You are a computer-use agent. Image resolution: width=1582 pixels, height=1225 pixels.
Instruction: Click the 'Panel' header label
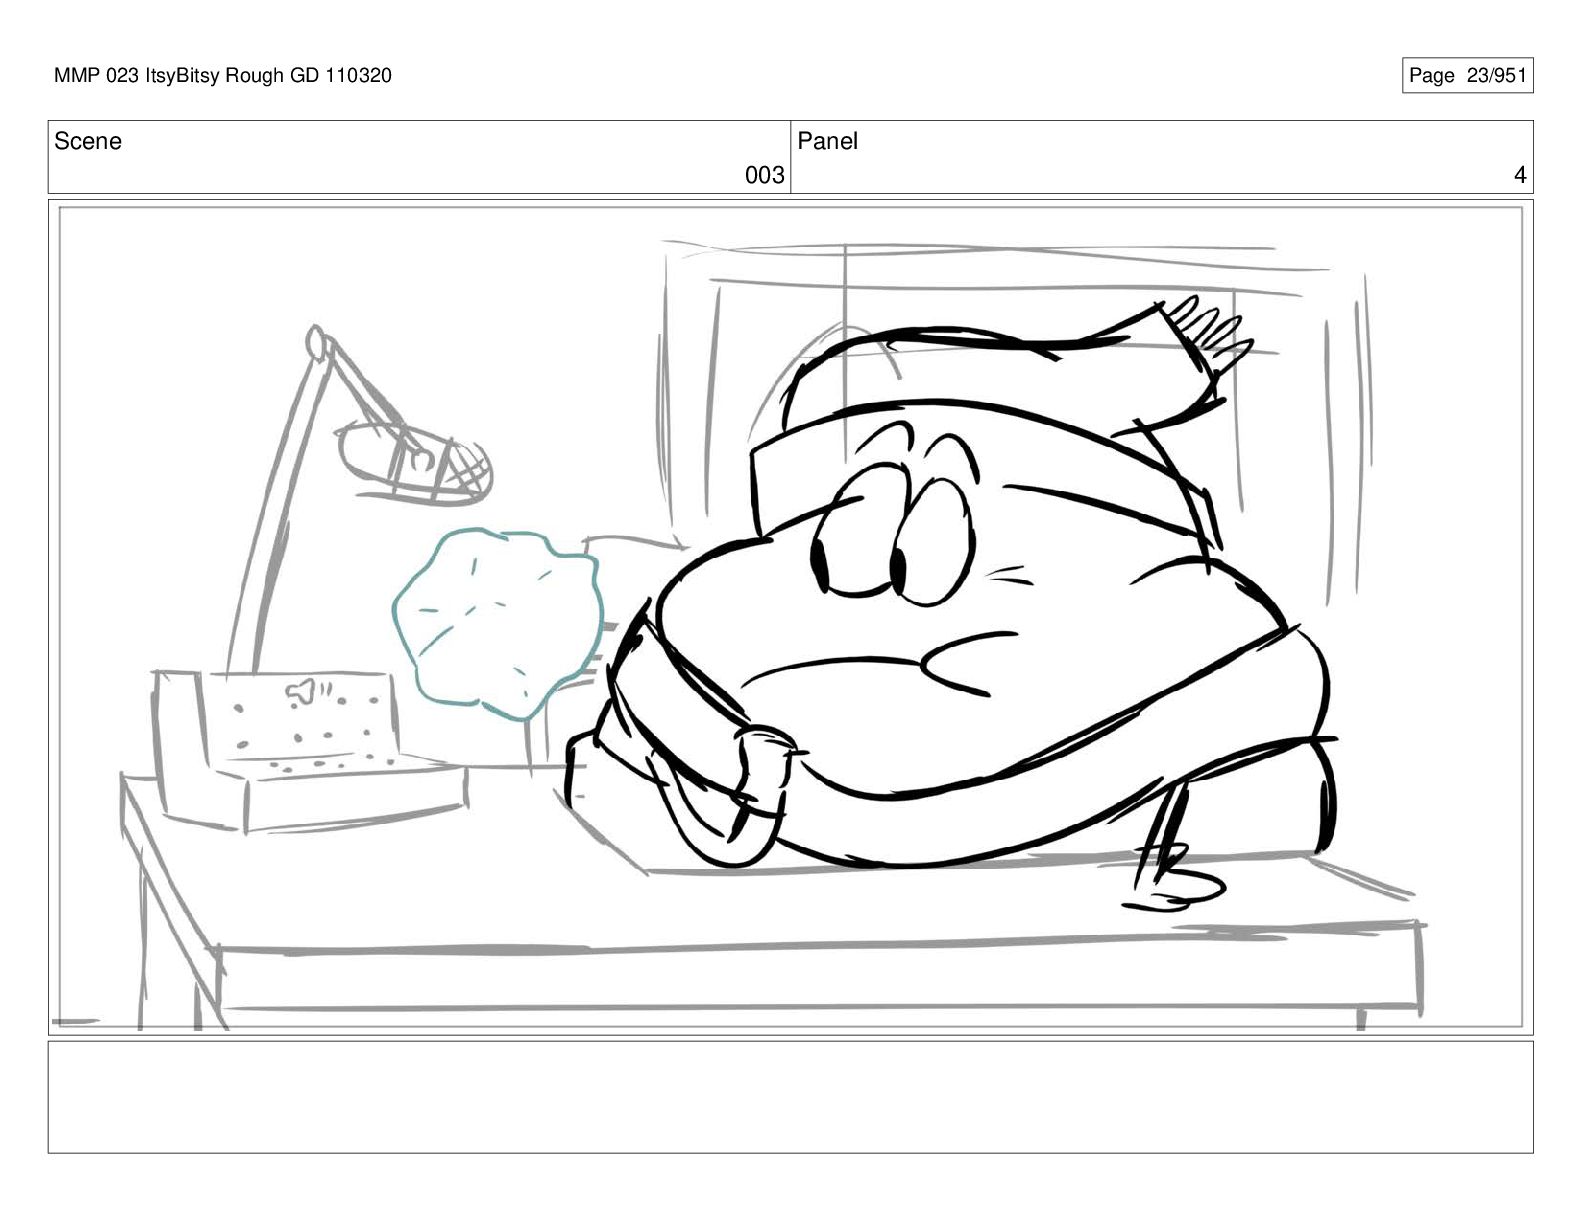[x=828, y=141]
